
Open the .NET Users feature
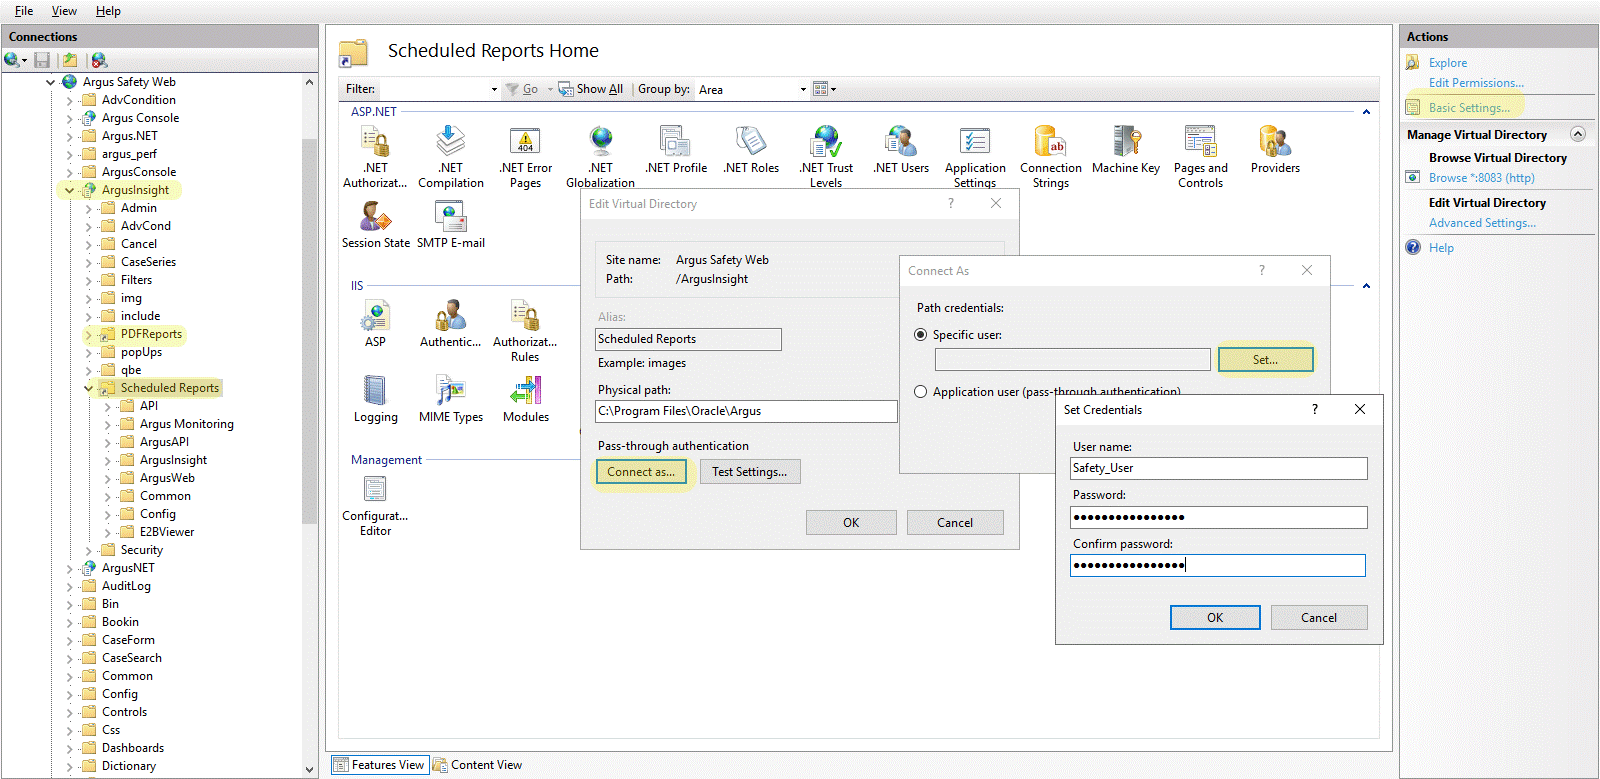[x=901, y=150]
